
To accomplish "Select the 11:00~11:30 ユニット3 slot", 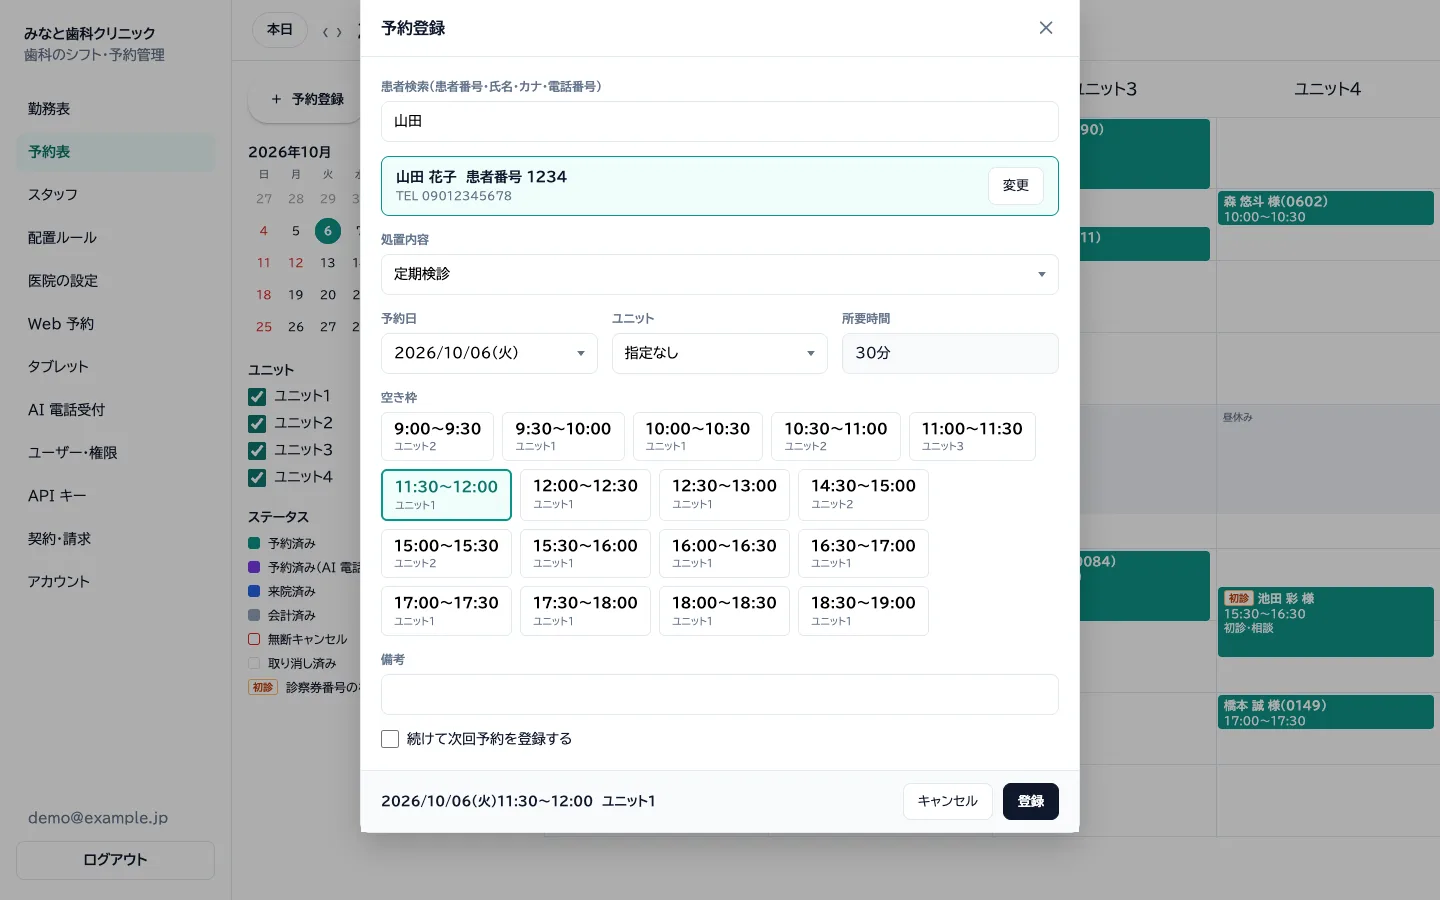I will click(971, 436).
